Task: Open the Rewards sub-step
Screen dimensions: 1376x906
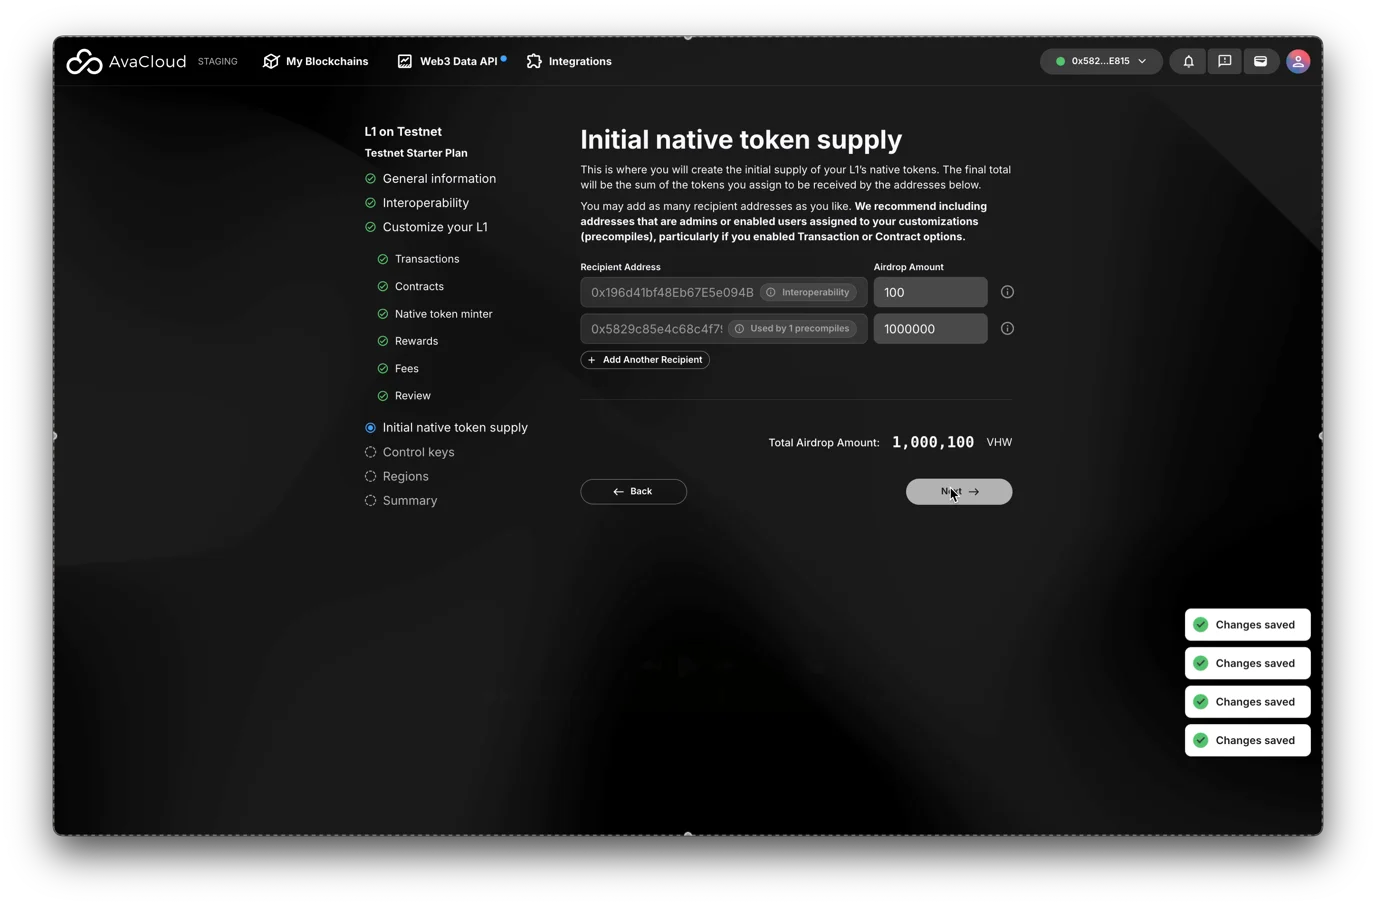Action: click(x=416, y=341)
